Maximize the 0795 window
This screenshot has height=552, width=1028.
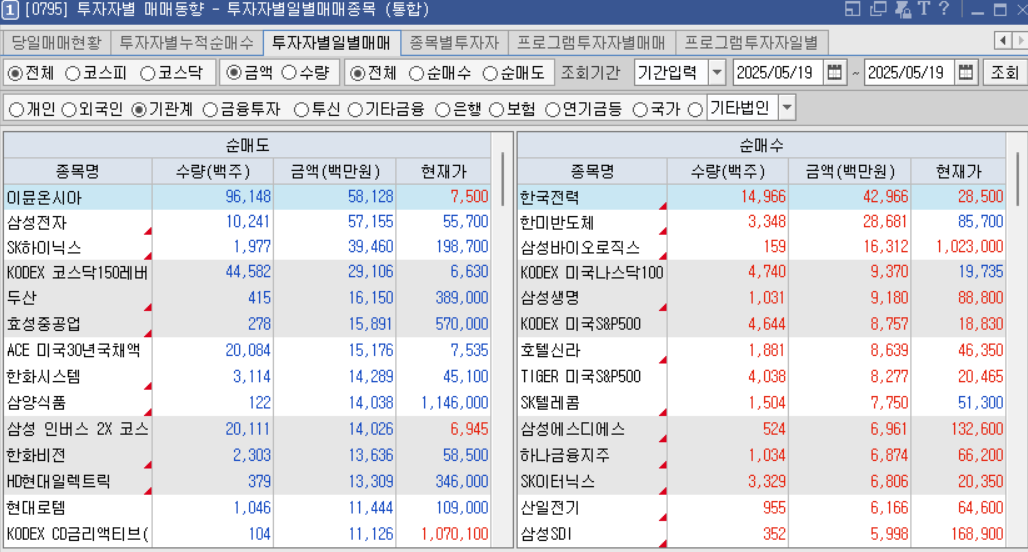click(x=1000, y=10)
